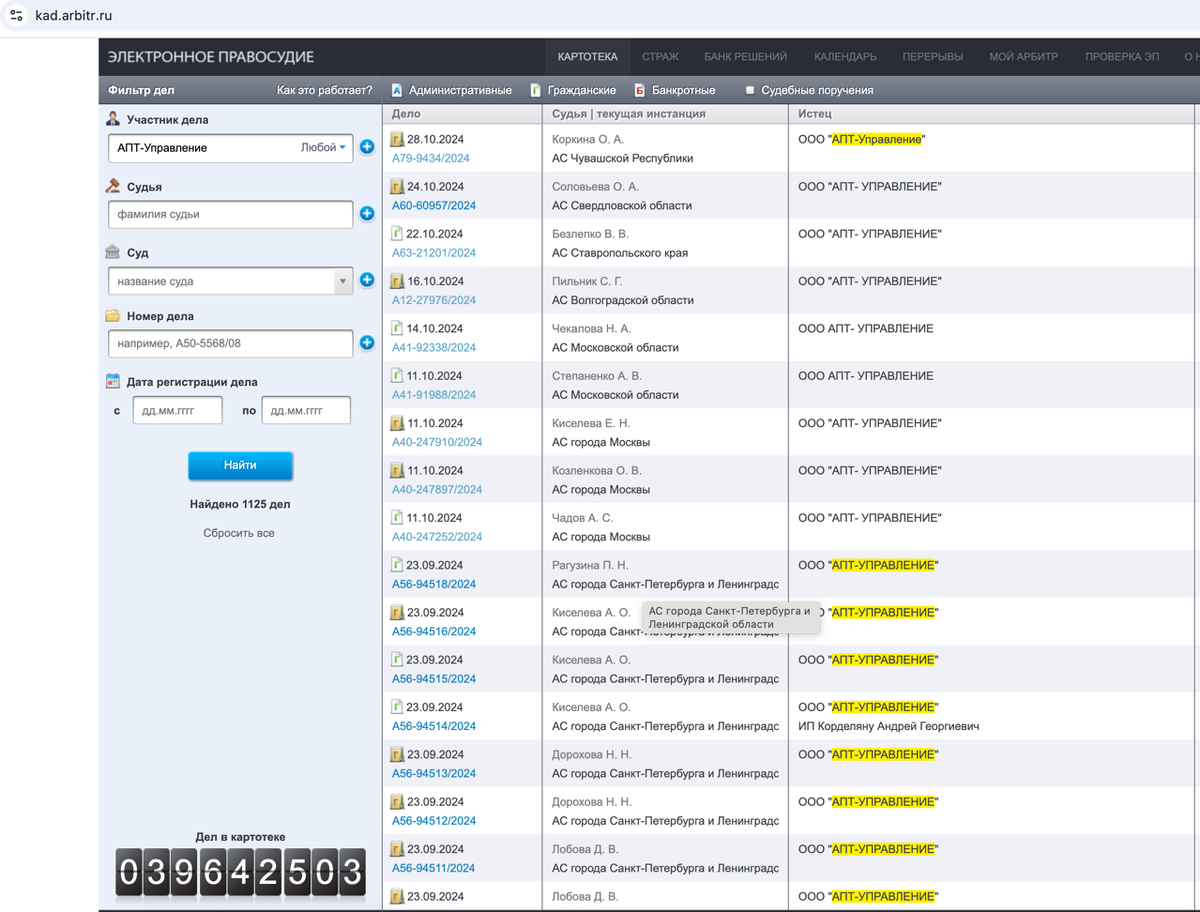Go to the ПРОВЕРКА ЭП tab
1200x912 pixels.
(1122, 57)
